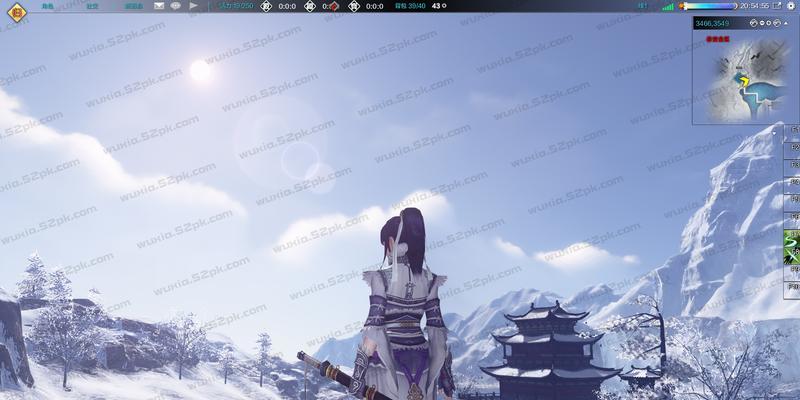The height and width of the screenshot is (400, 800).
Task: Select the F6 hotkey slot
Action: tap(792, 220)
